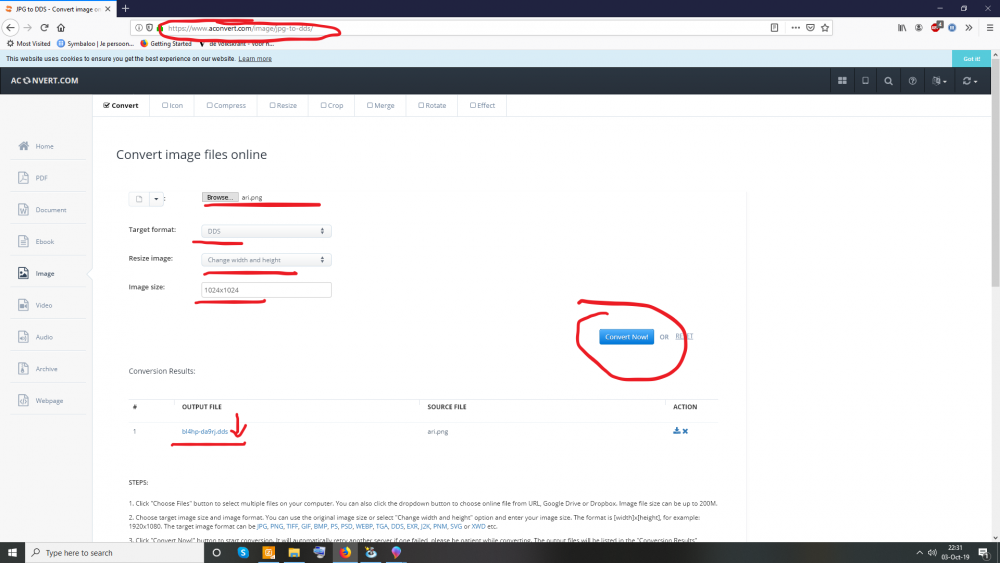This screenshot has width=1000, height=563.
Task: Open the Most Visited bookmarks folder
Action: pos(28,44)
